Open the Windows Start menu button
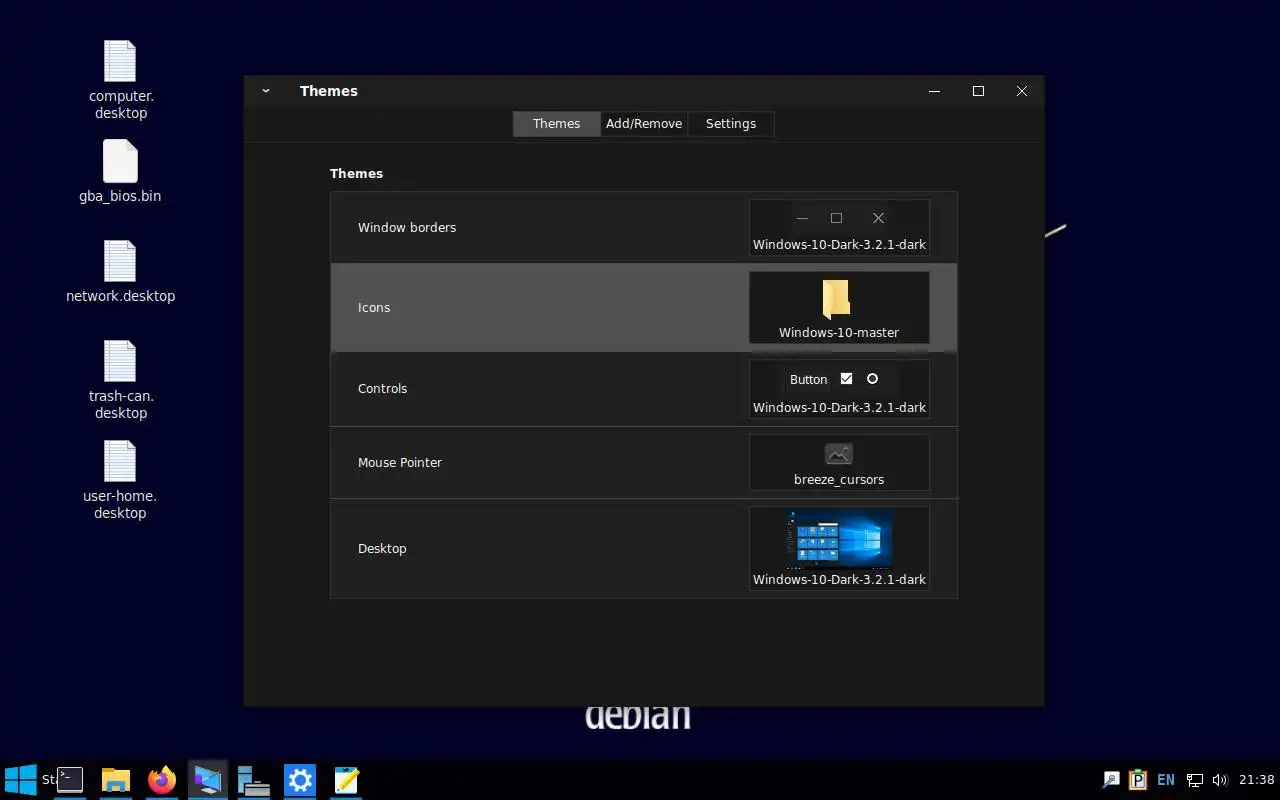Viewport: 1280px width, 800px height. click(21, 780)
